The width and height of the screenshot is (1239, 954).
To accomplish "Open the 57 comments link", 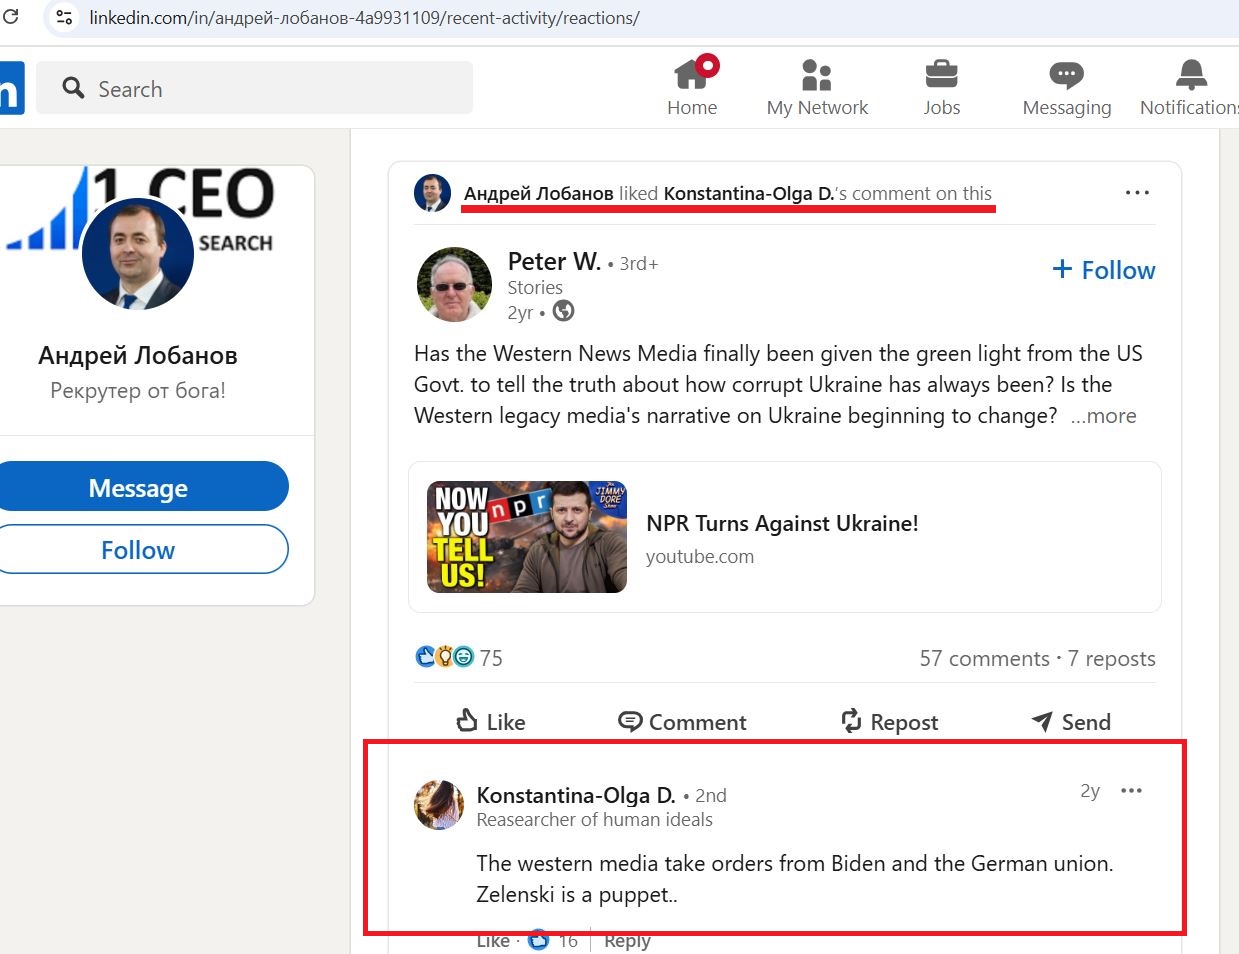I will pyautogui.click(x=985, y=658).
